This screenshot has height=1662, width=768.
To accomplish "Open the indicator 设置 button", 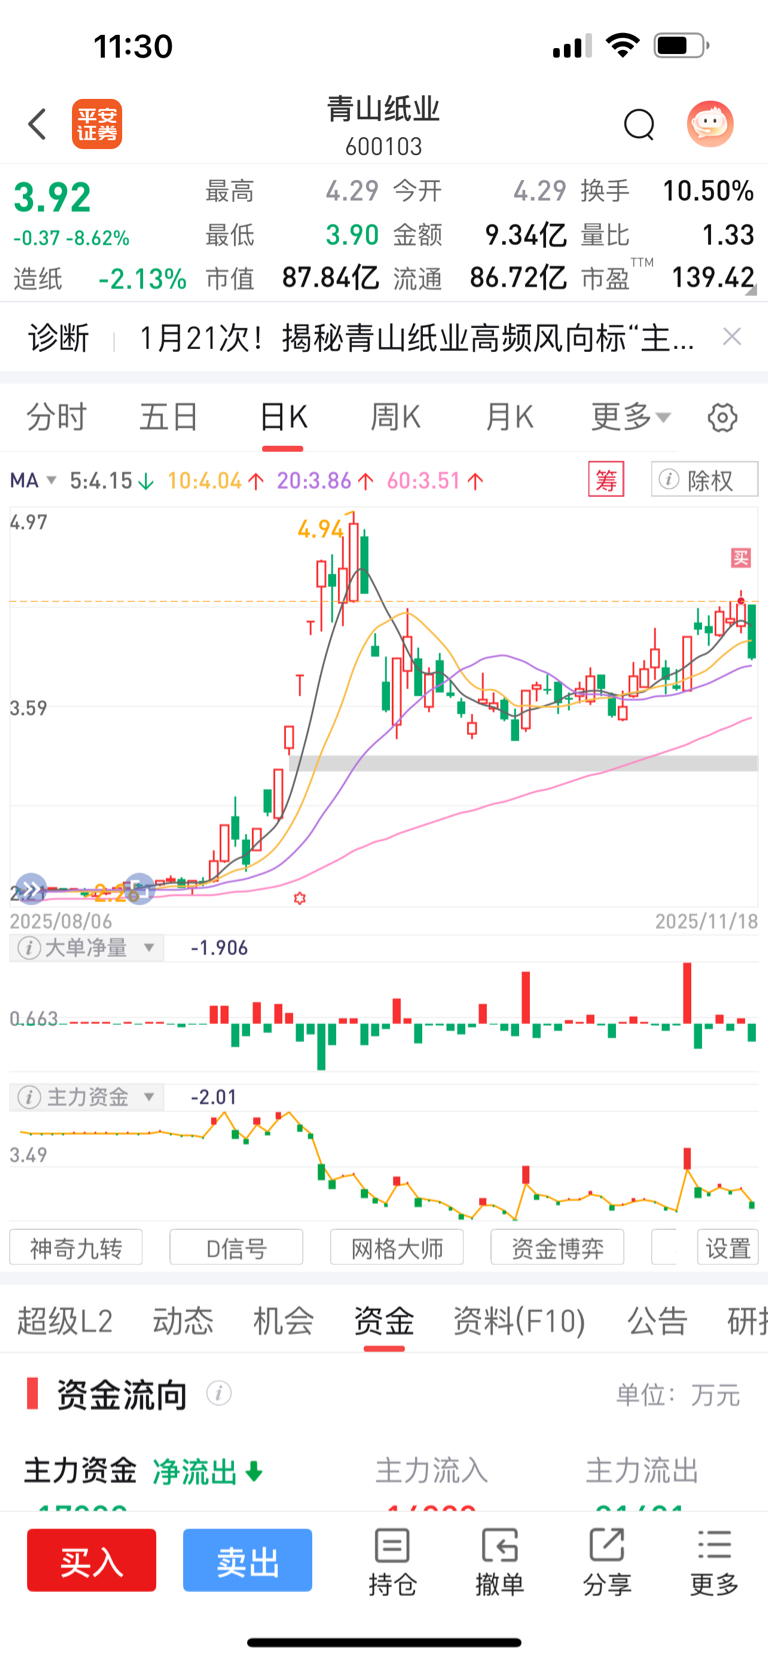I will (728, 1248).
